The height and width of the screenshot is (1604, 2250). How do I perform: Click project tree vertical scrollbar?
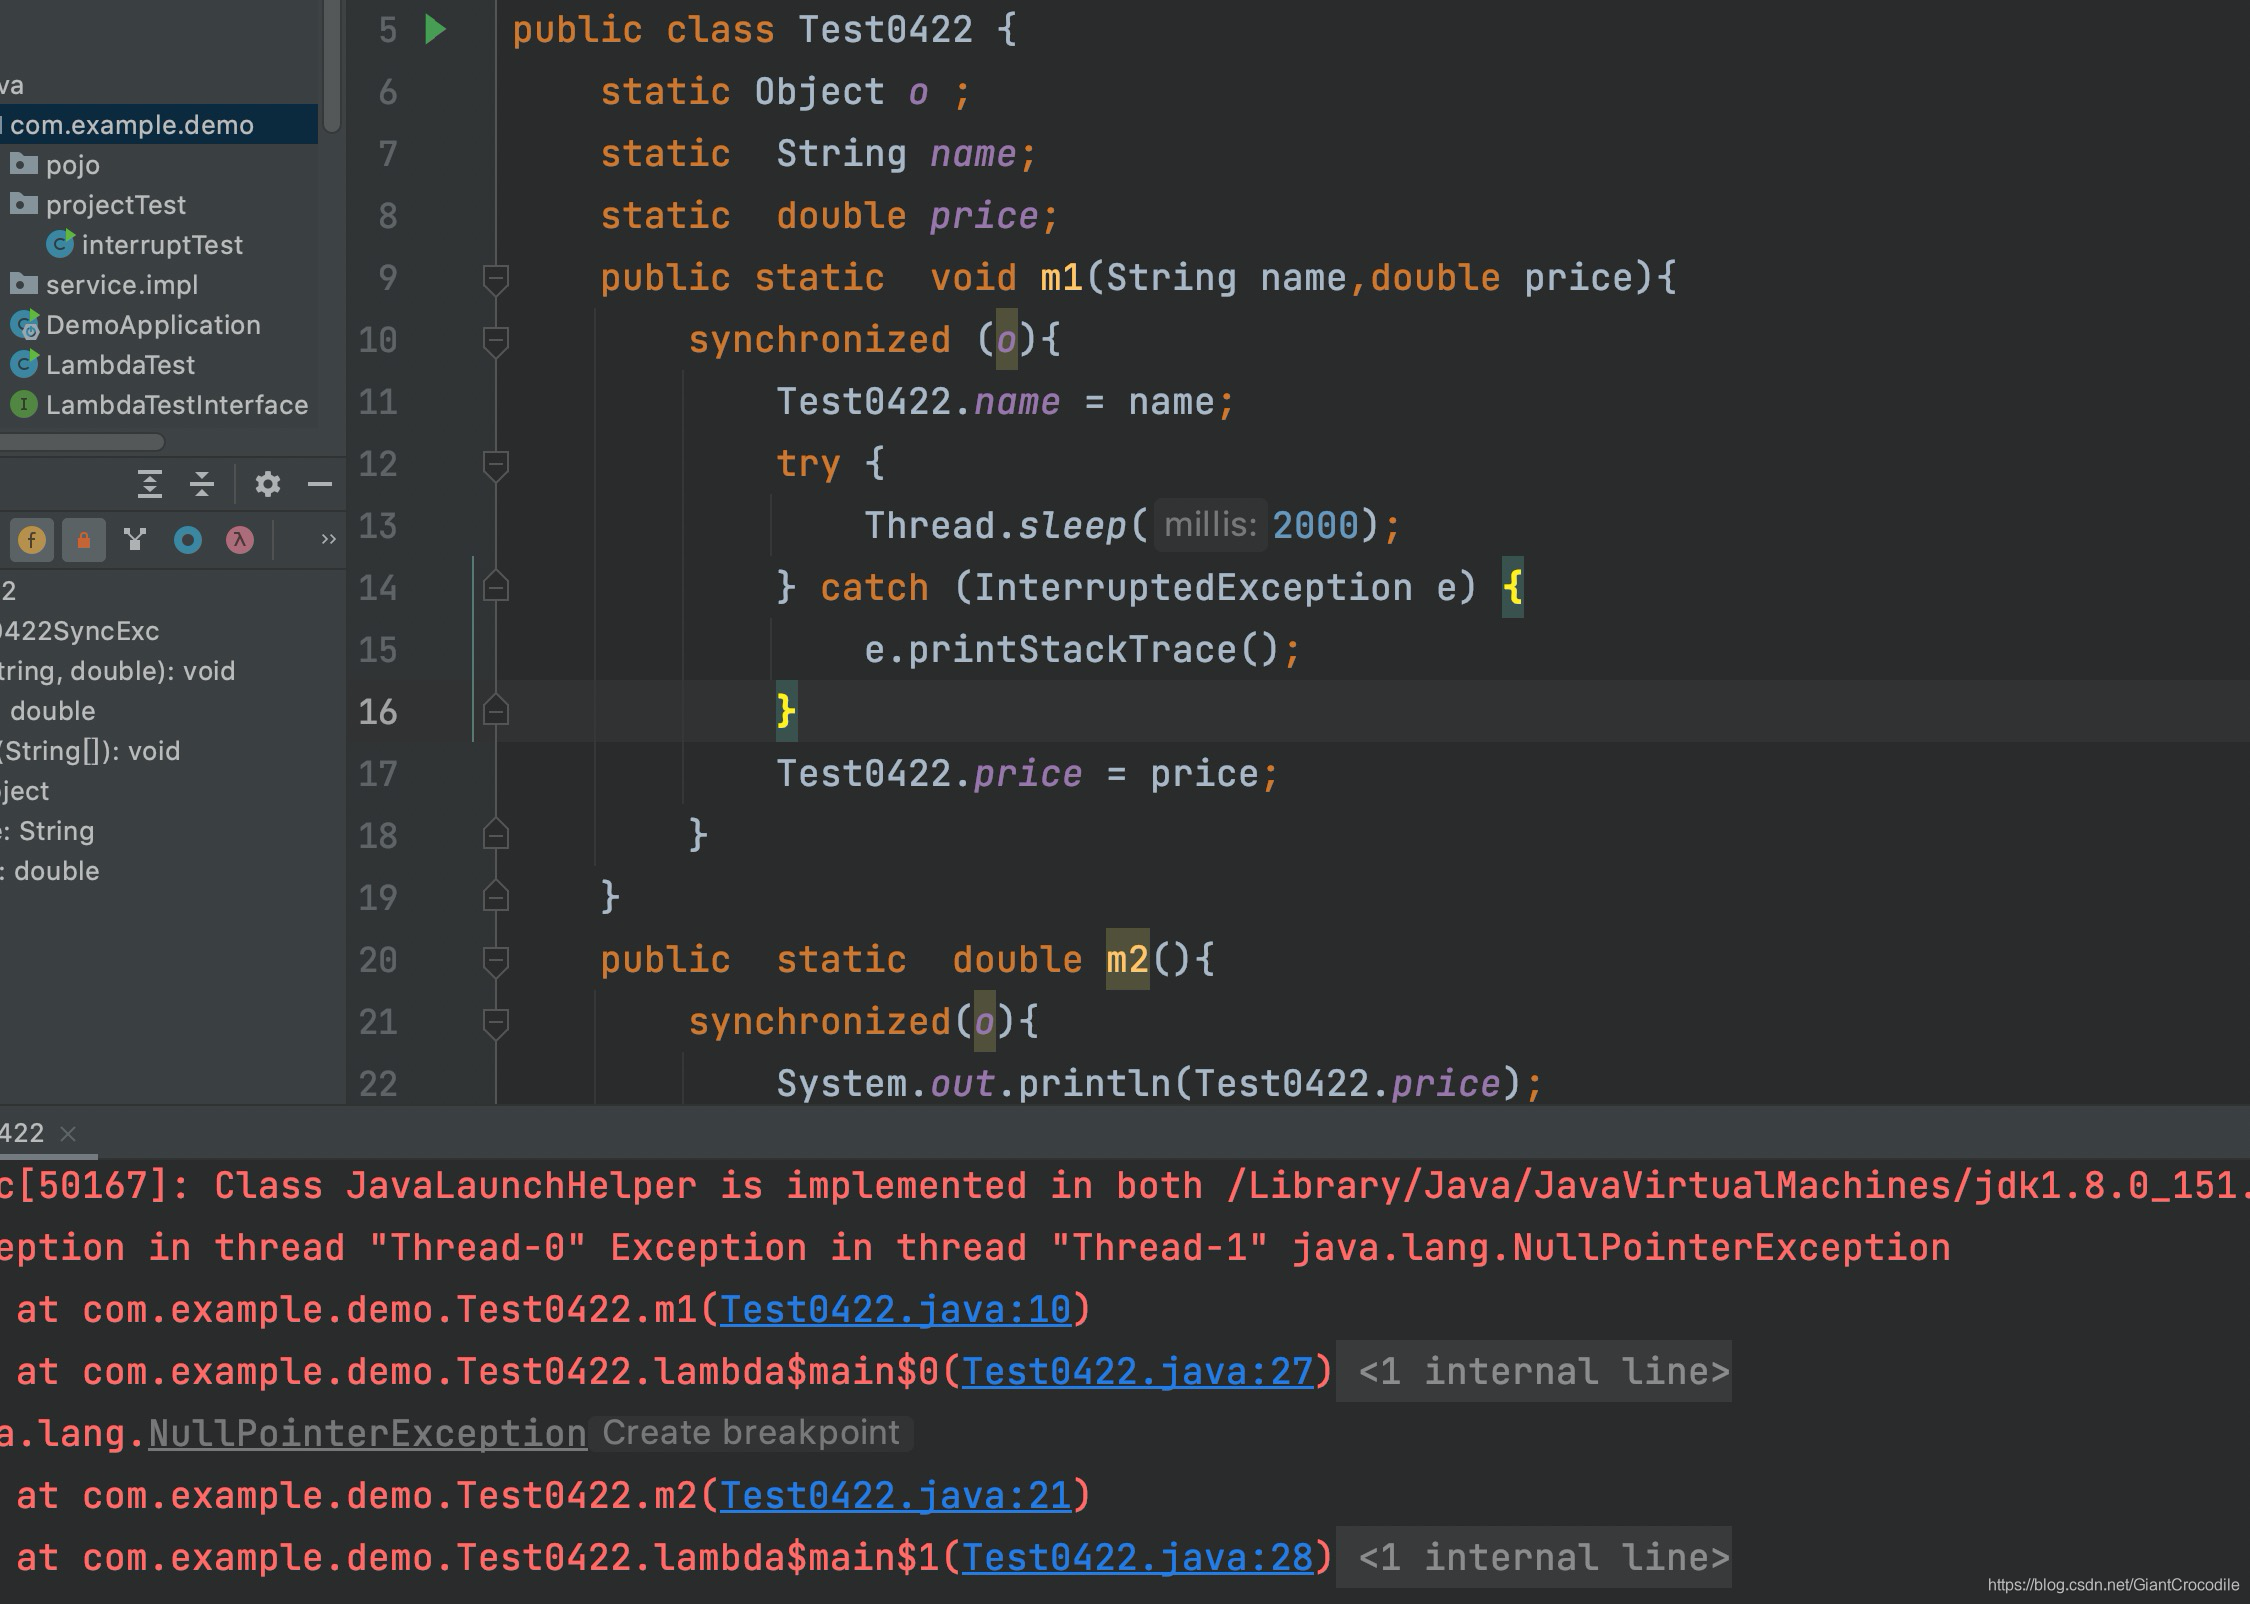click(332, 65)
